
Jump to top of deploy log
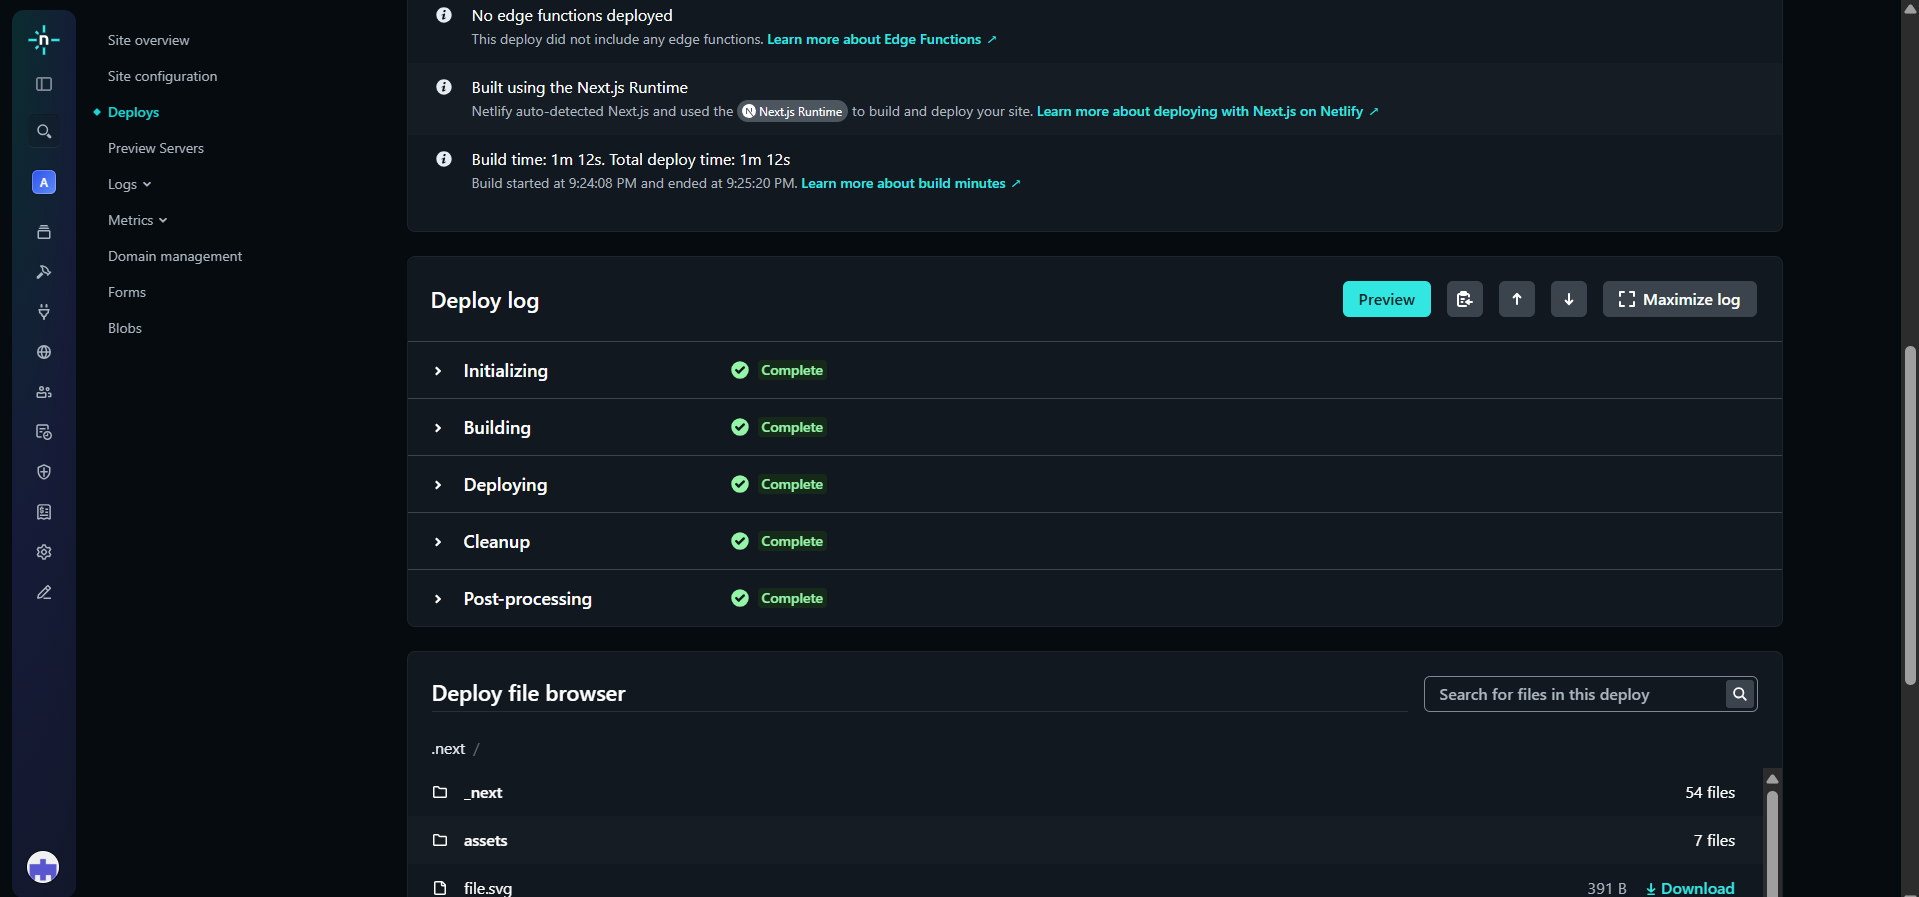[1516, 299]
